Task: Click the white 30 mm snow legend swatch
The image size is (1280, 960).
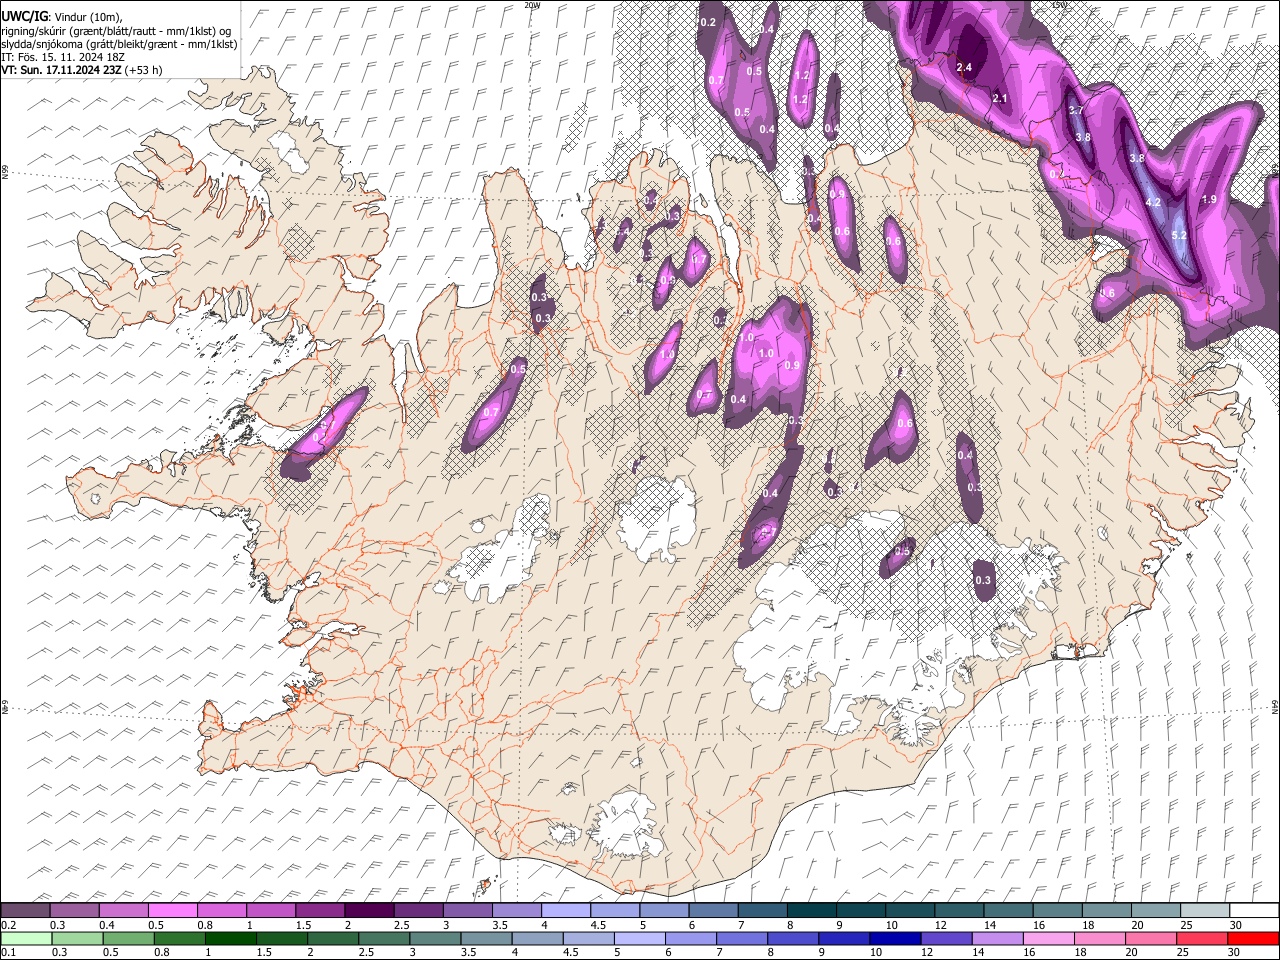Action: pyautogui.click(x=1253, y=910)
